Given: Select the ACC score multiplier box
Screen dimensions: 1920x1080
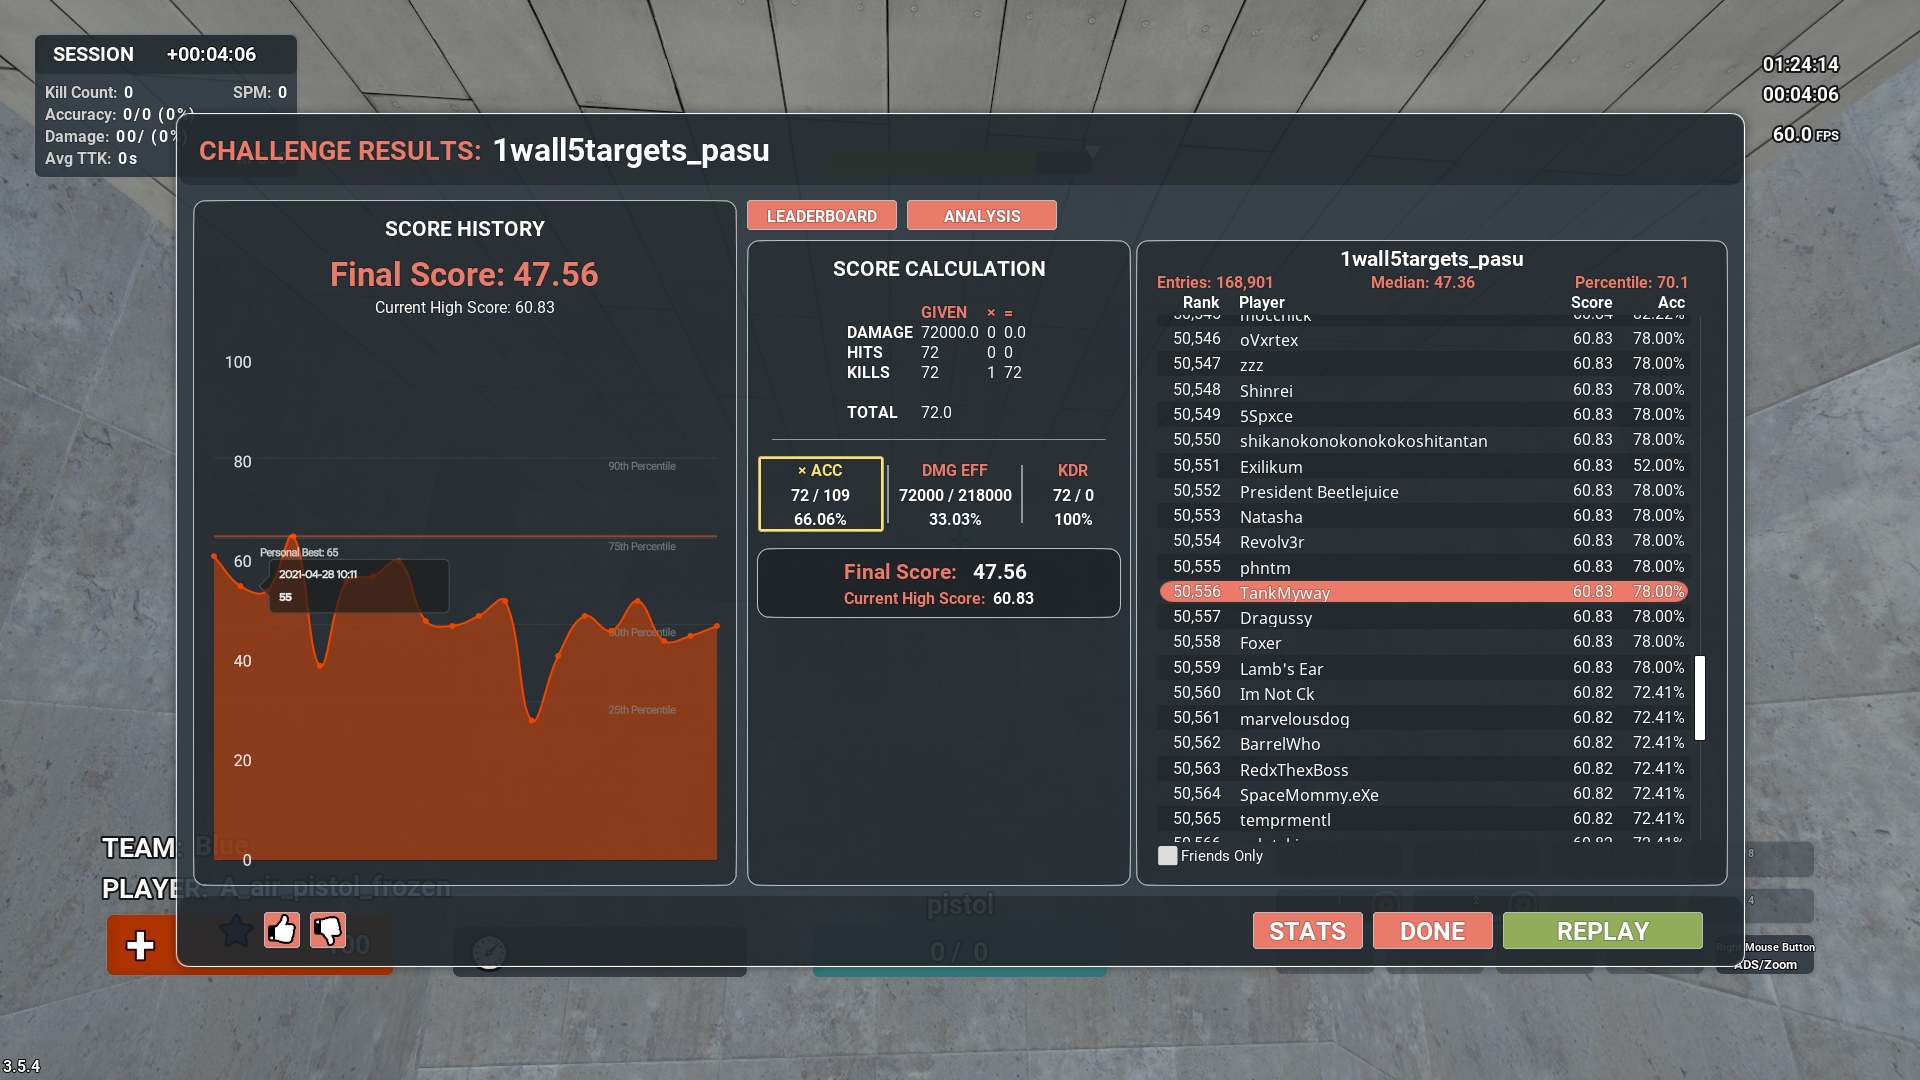Looking at the screenshot, I should (820, 494).
